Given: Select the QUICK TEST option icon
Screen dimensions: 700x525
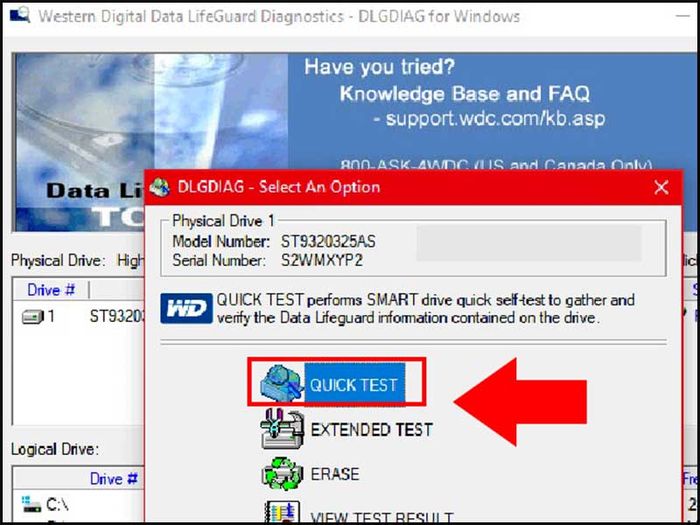Looking at the screenshot, I should pyautogui.click(x=282, y=383).
